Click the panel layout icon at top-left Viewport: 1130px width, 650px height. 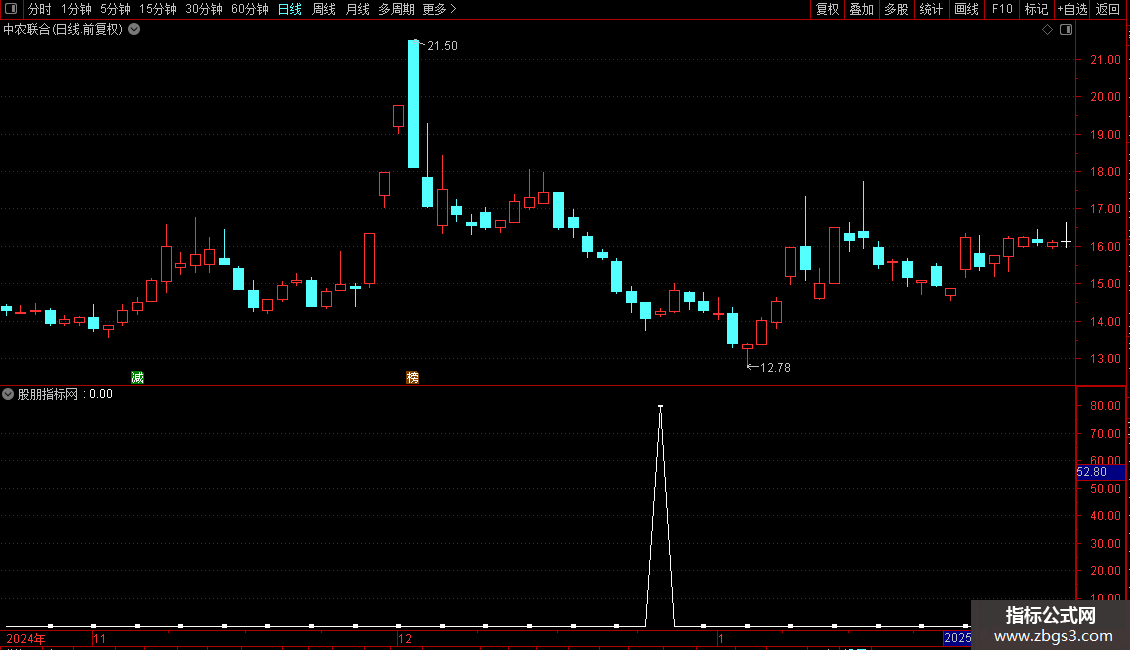click(x=11, y=9)
